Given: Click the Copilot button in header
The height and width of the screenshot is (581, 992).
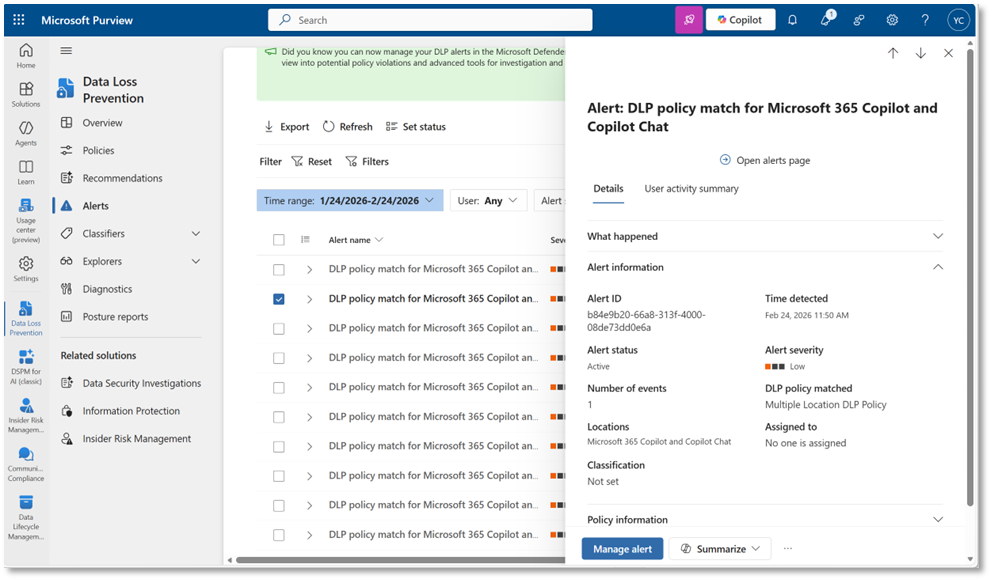Looking at the screenshot, I should pos(740,20).
